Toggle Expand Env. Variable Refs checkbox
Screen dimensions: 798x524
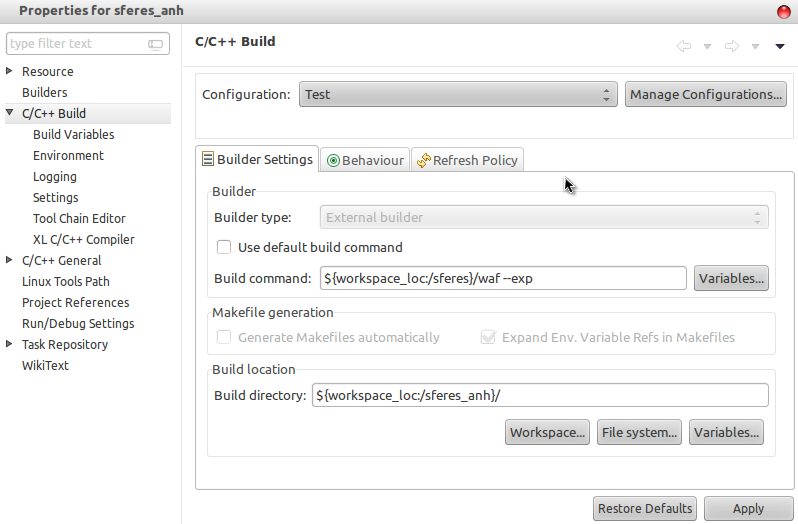tap(488, 337)
